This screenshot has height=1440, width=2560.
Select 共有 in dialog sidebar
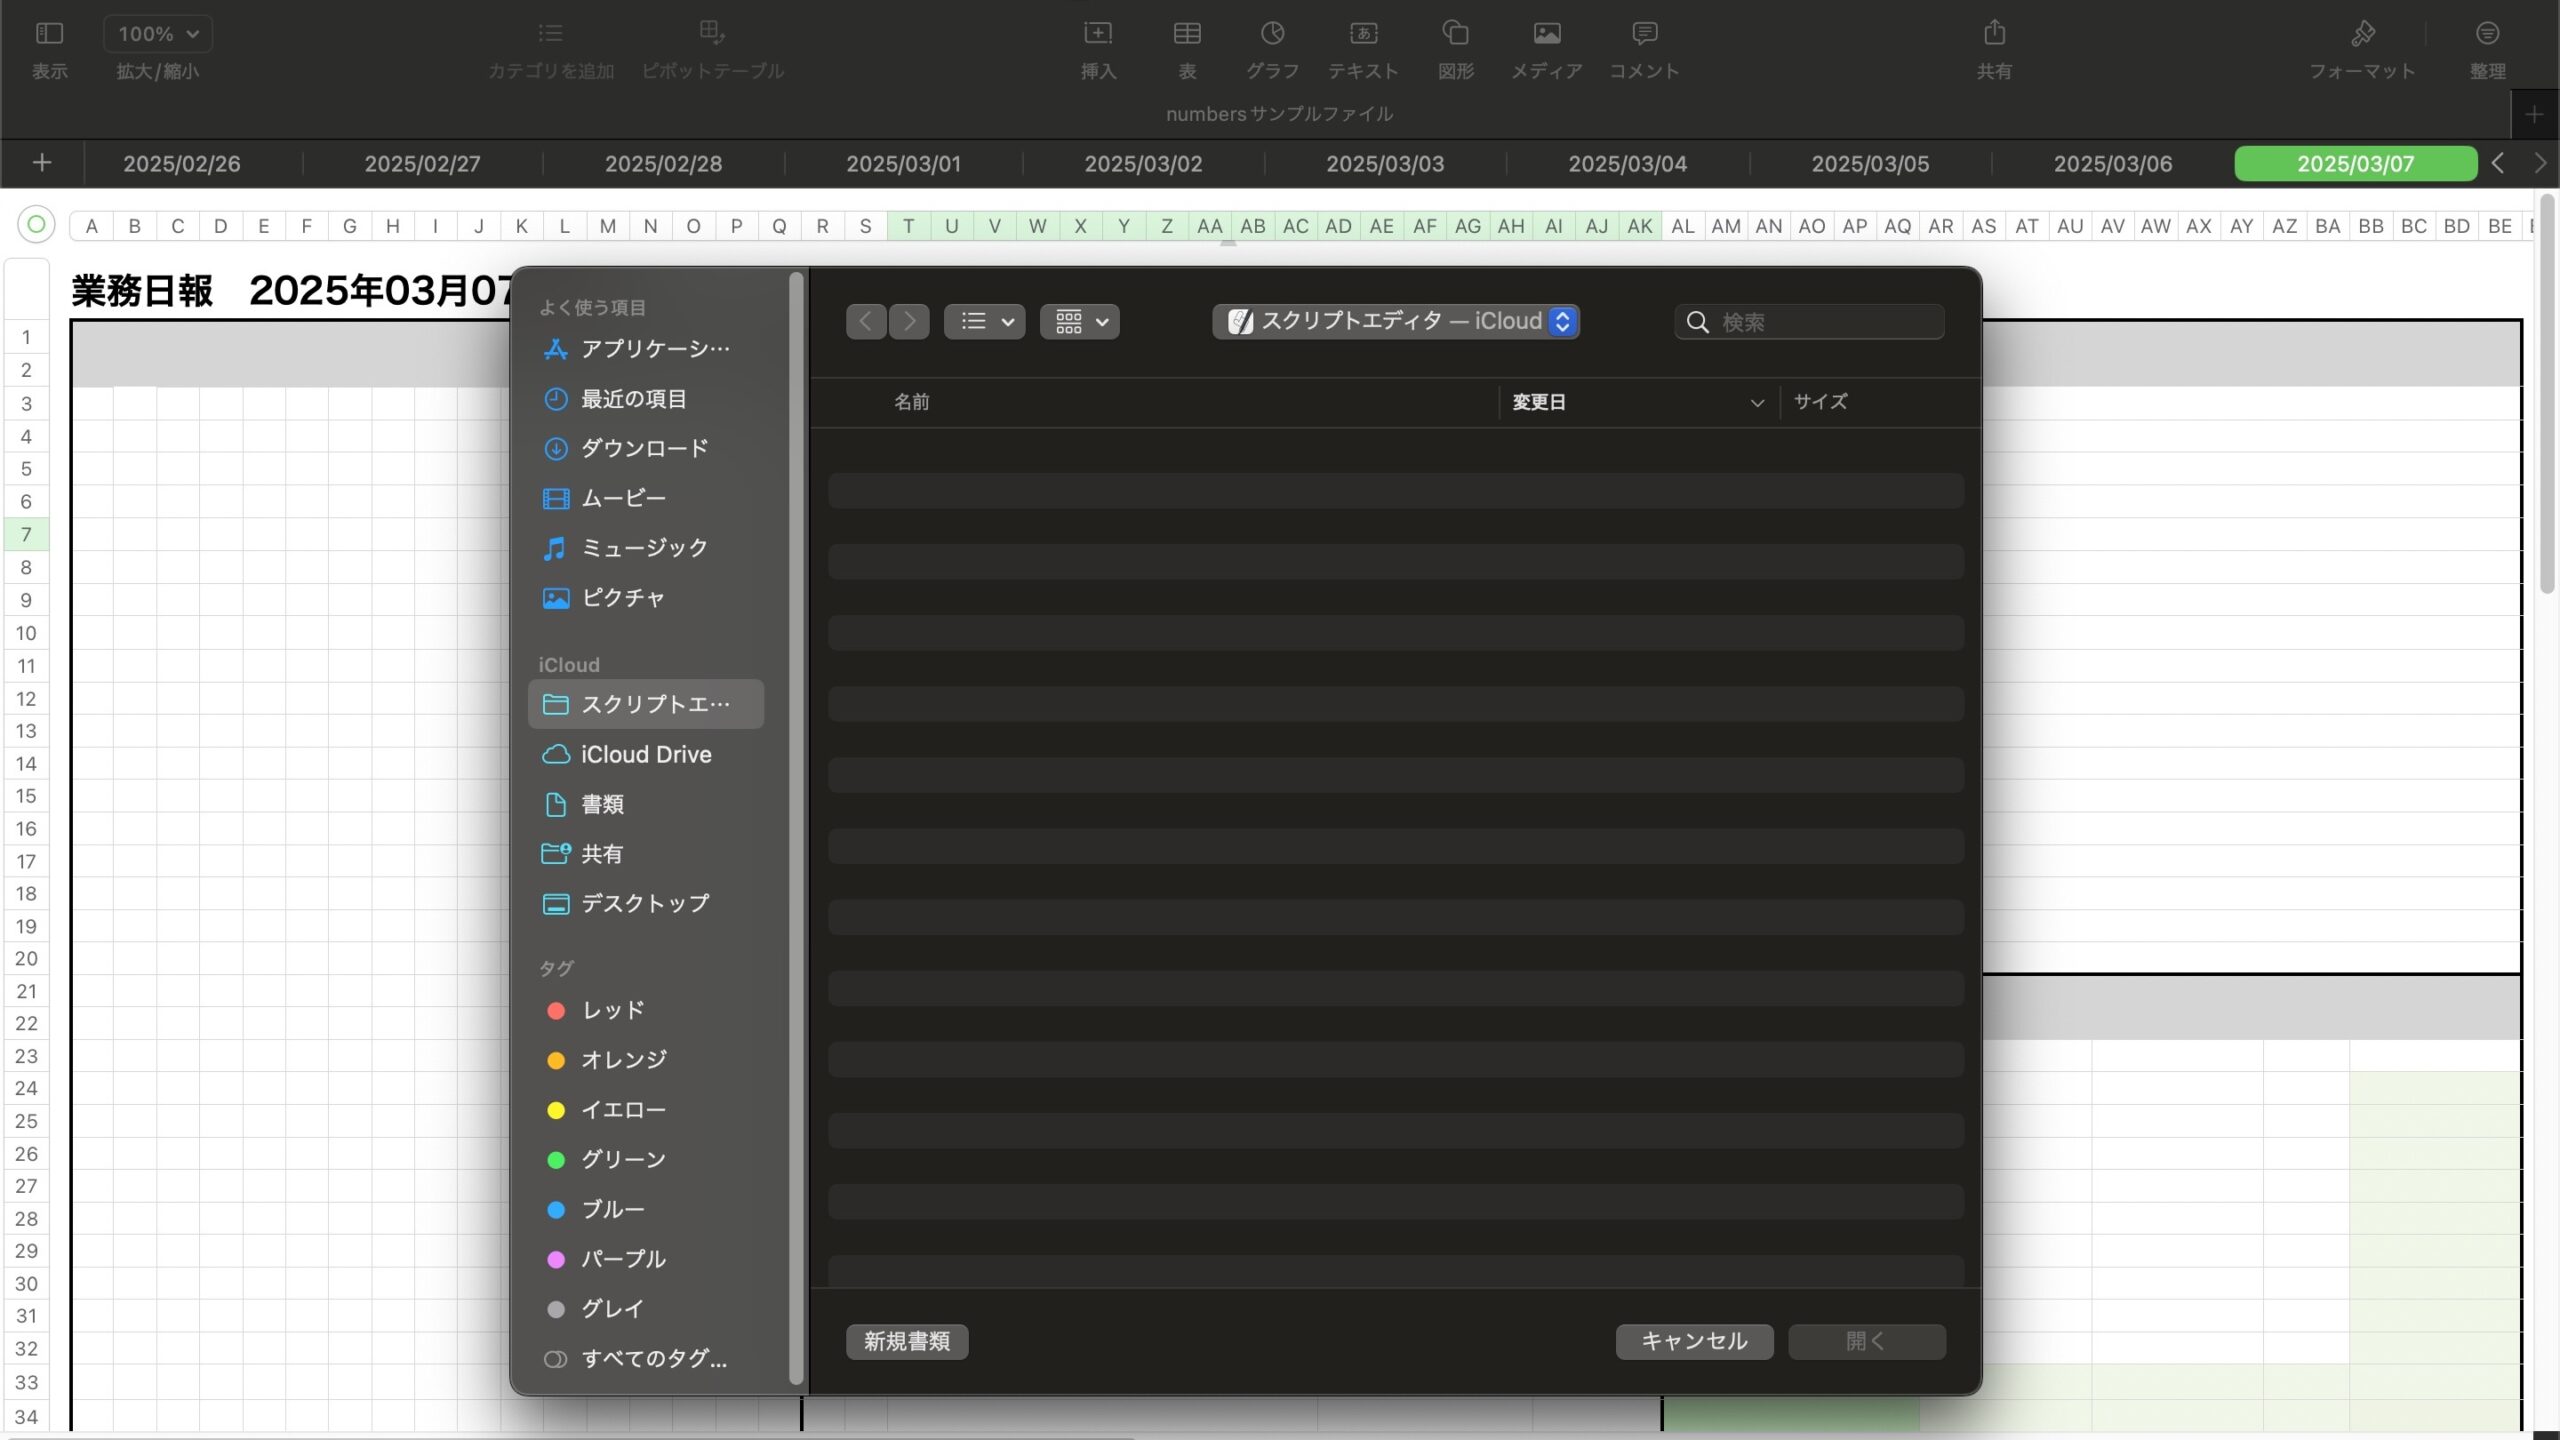coord(646,854)
